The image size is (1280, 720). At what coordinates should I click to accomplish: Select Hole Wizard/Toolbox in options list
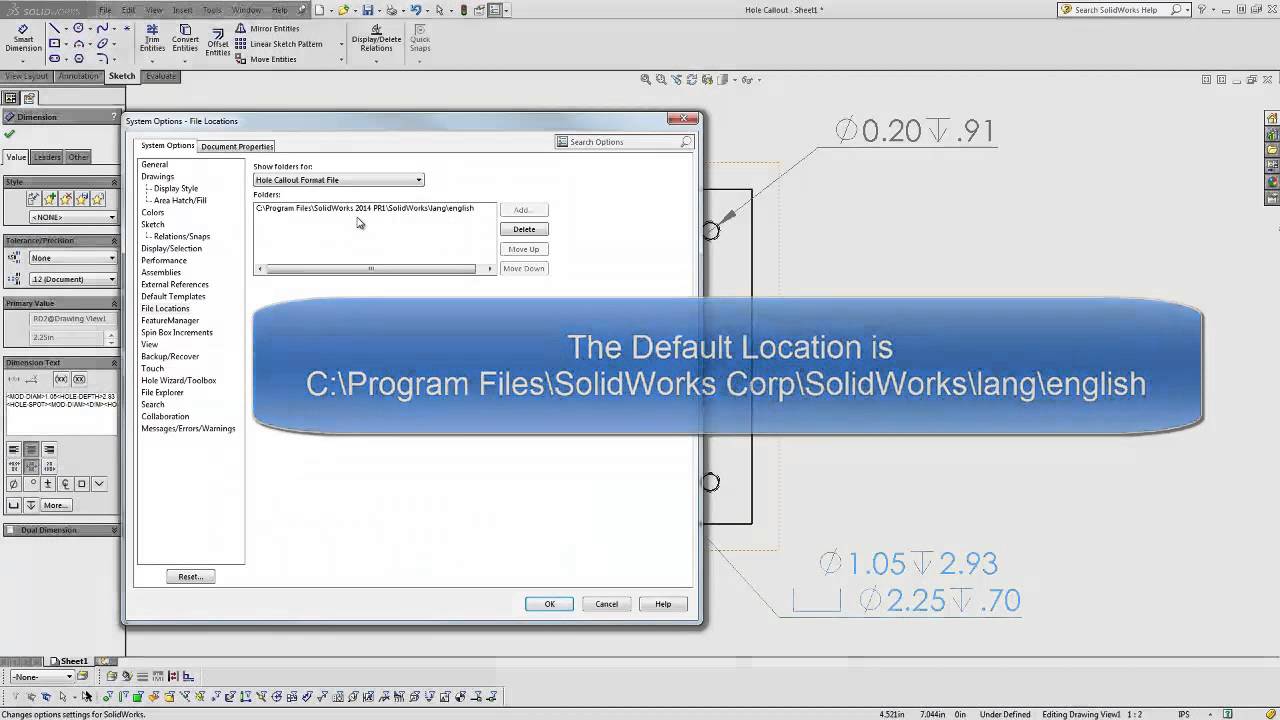pos(178,380)
